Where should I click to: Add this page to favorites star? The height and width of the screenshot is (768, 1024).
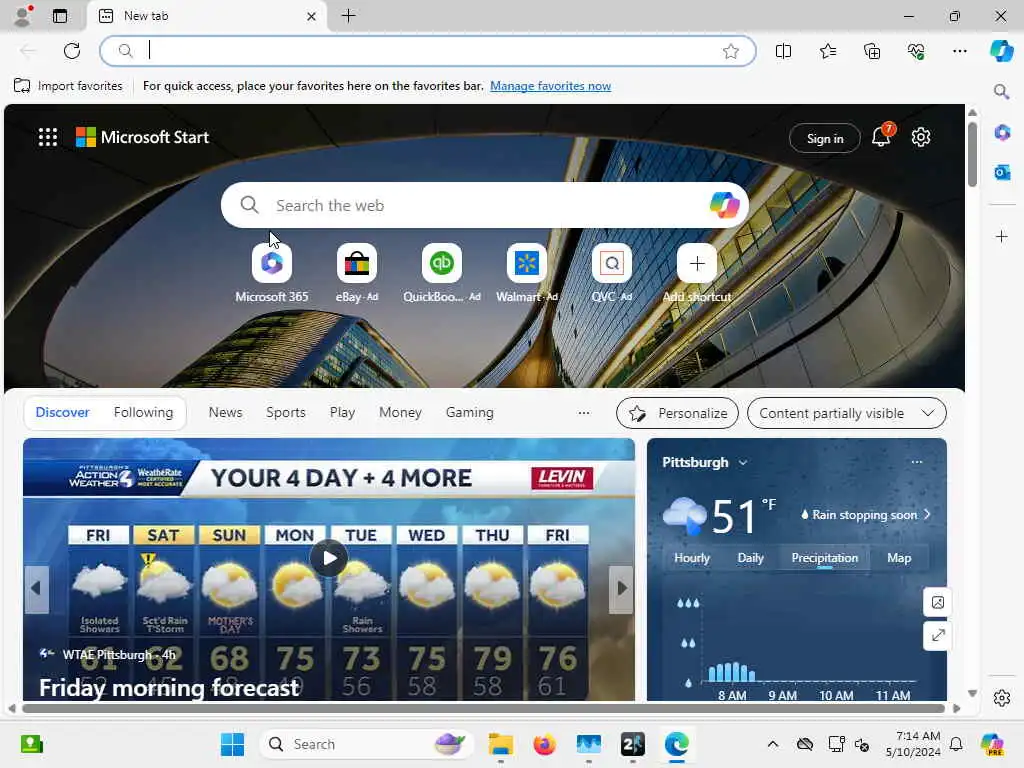coord(731,51)
